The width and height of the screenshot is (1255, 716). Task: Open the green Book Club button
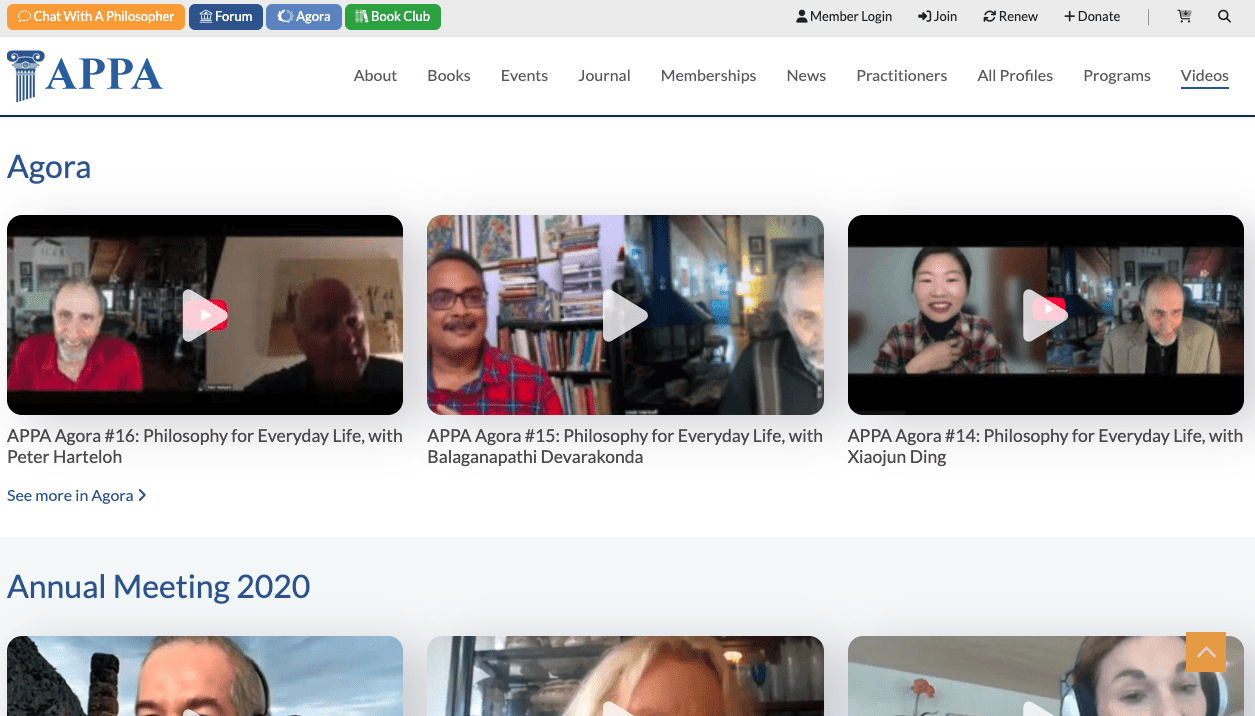point(392,16)
